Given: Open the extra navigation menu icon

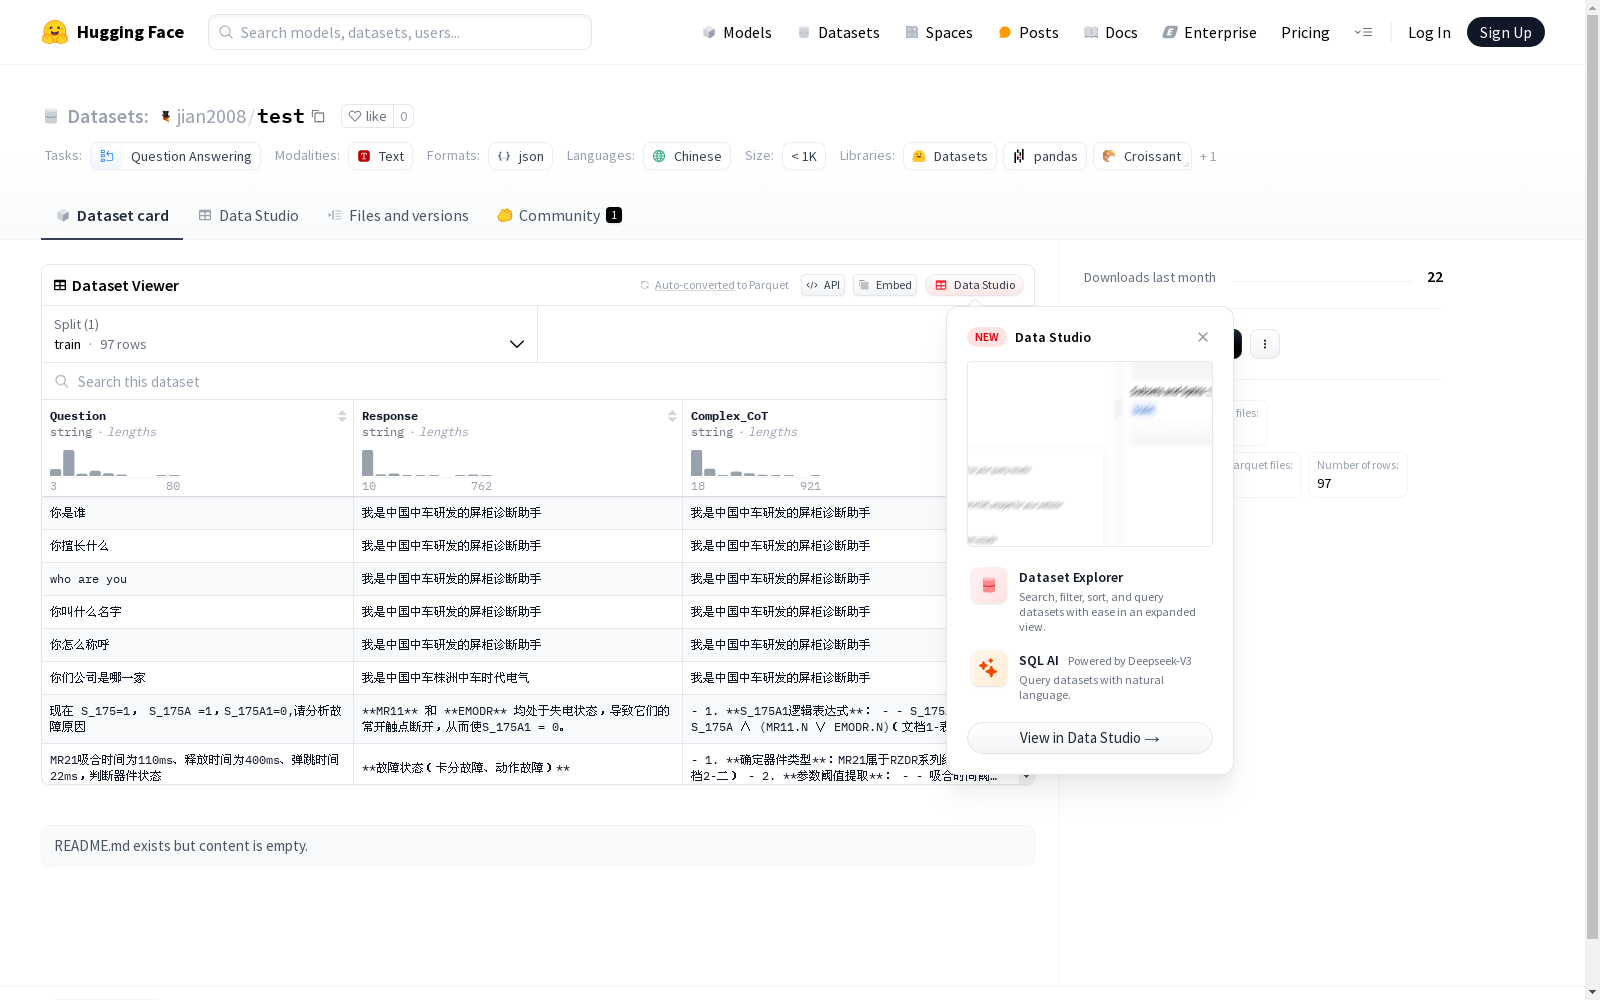Looking at the screenshot, I should [1363, 32].
